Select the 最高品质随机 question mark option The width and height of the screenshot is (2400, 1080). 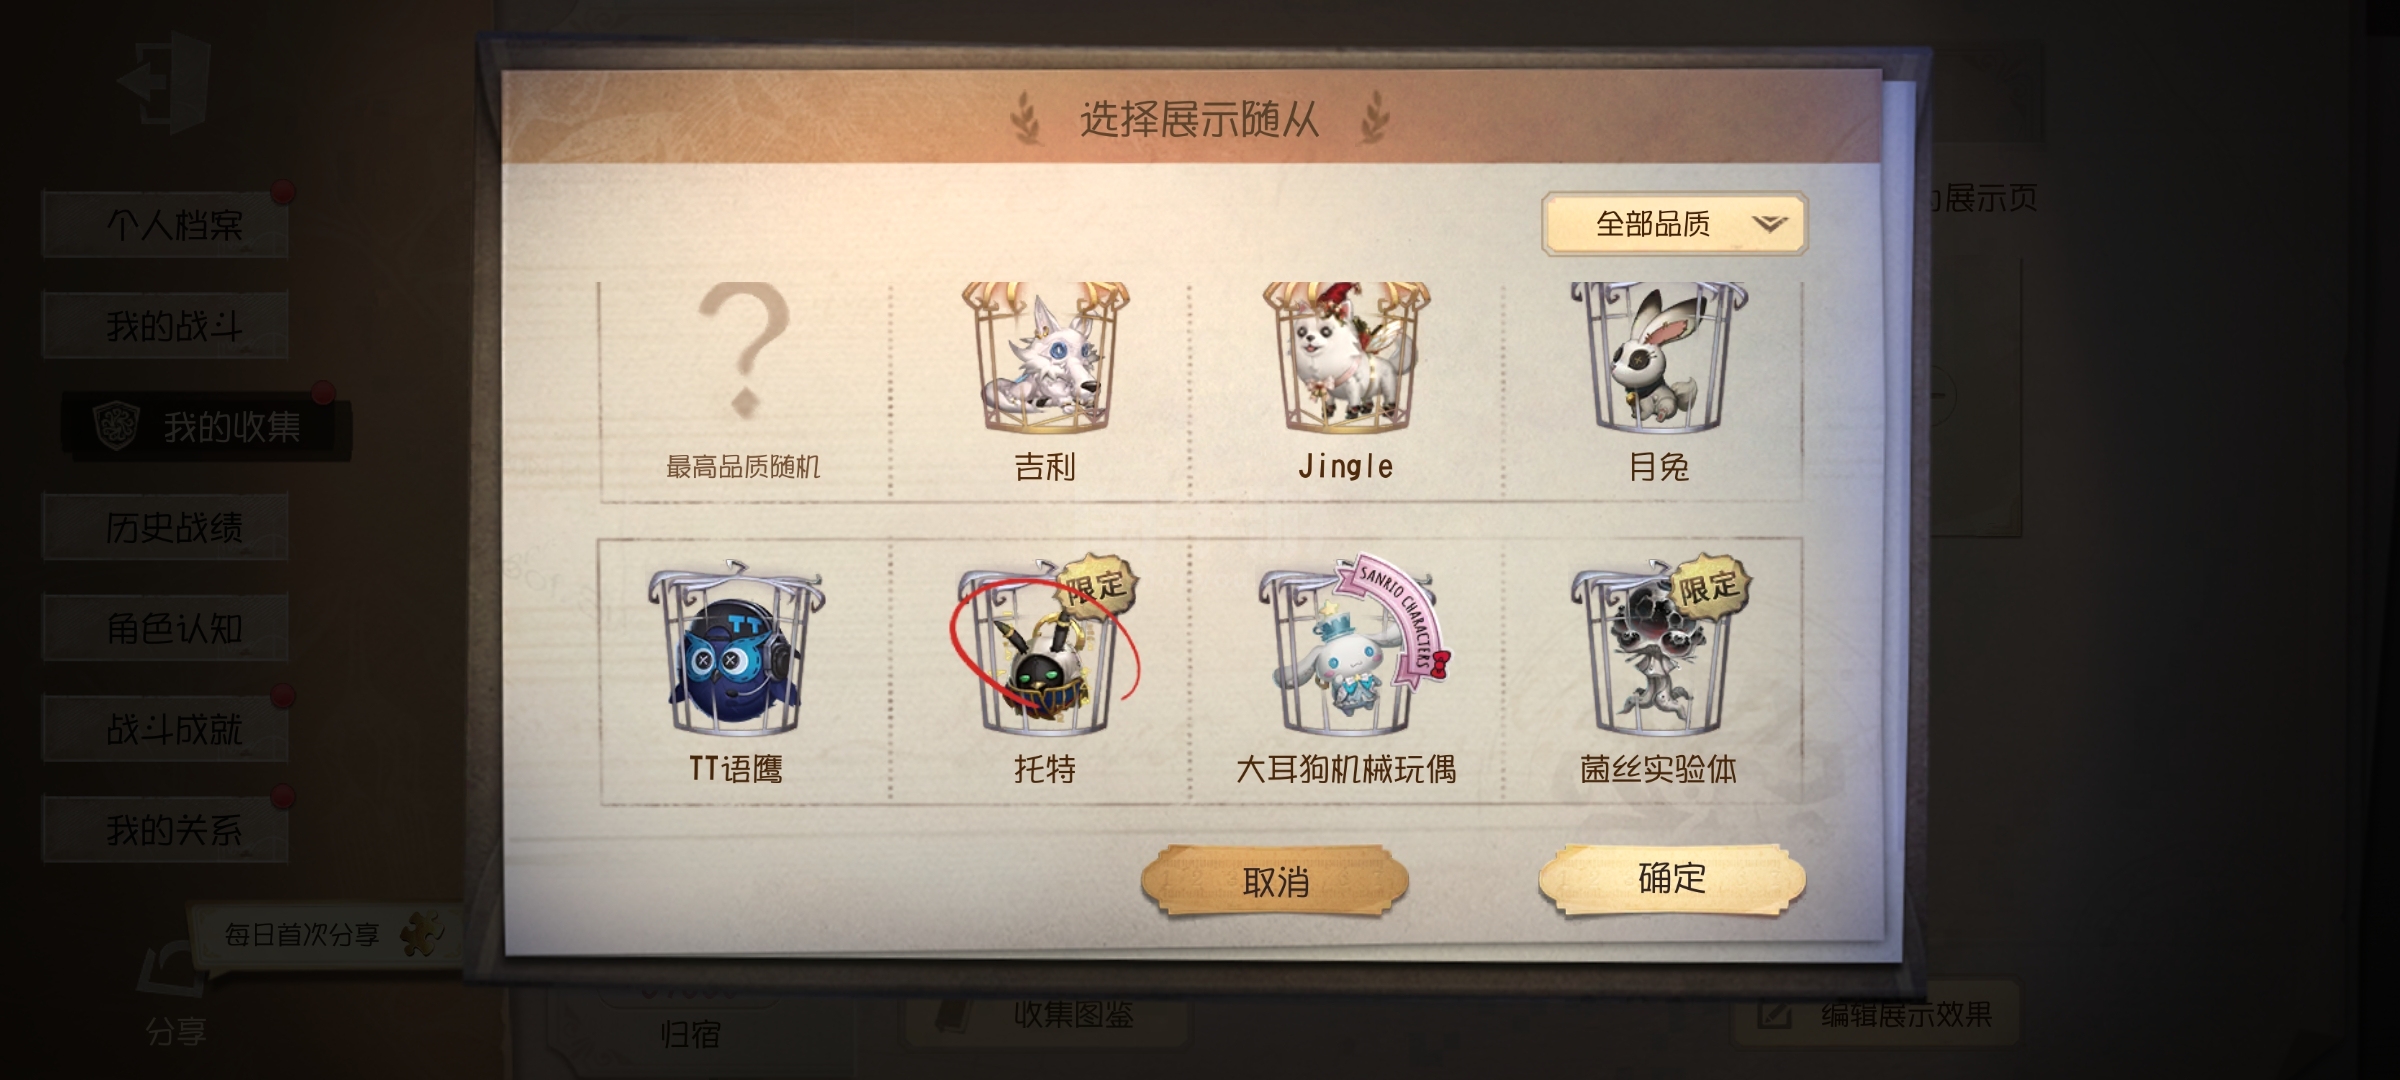[743, 380]
